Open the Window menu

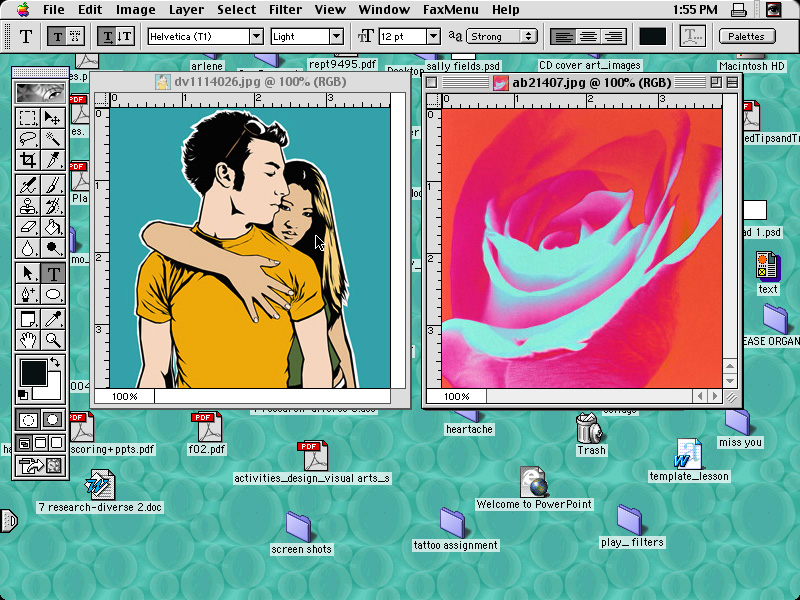tap(384, 10)
